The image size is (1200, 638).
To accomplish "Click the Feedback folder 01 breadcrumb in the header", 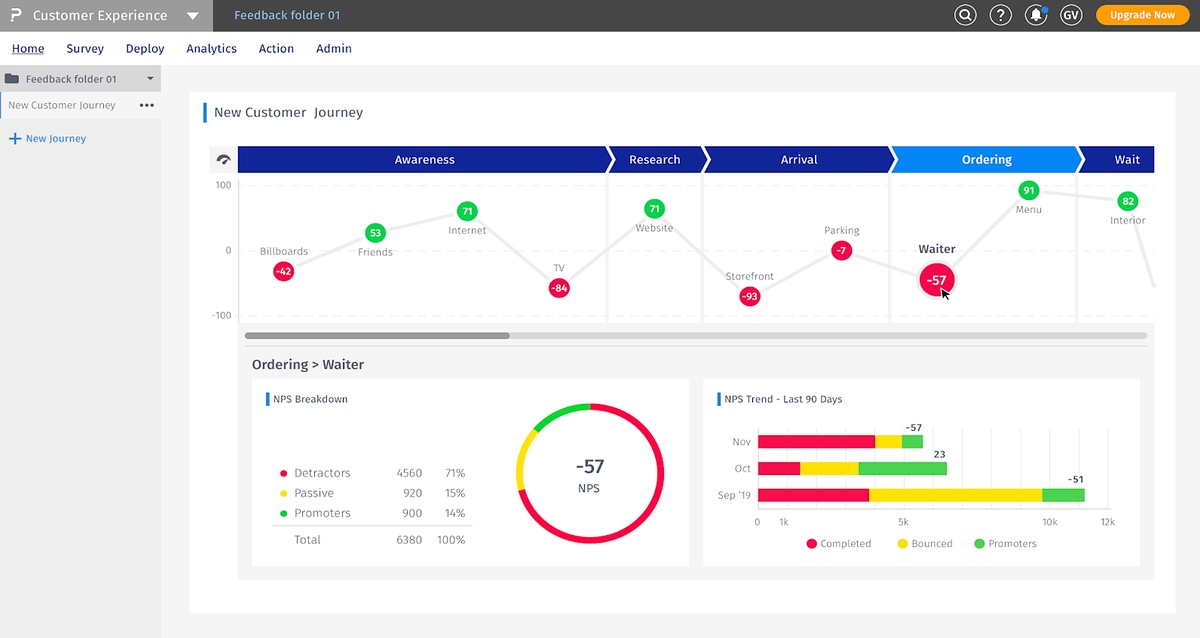I will coord(287,16).
